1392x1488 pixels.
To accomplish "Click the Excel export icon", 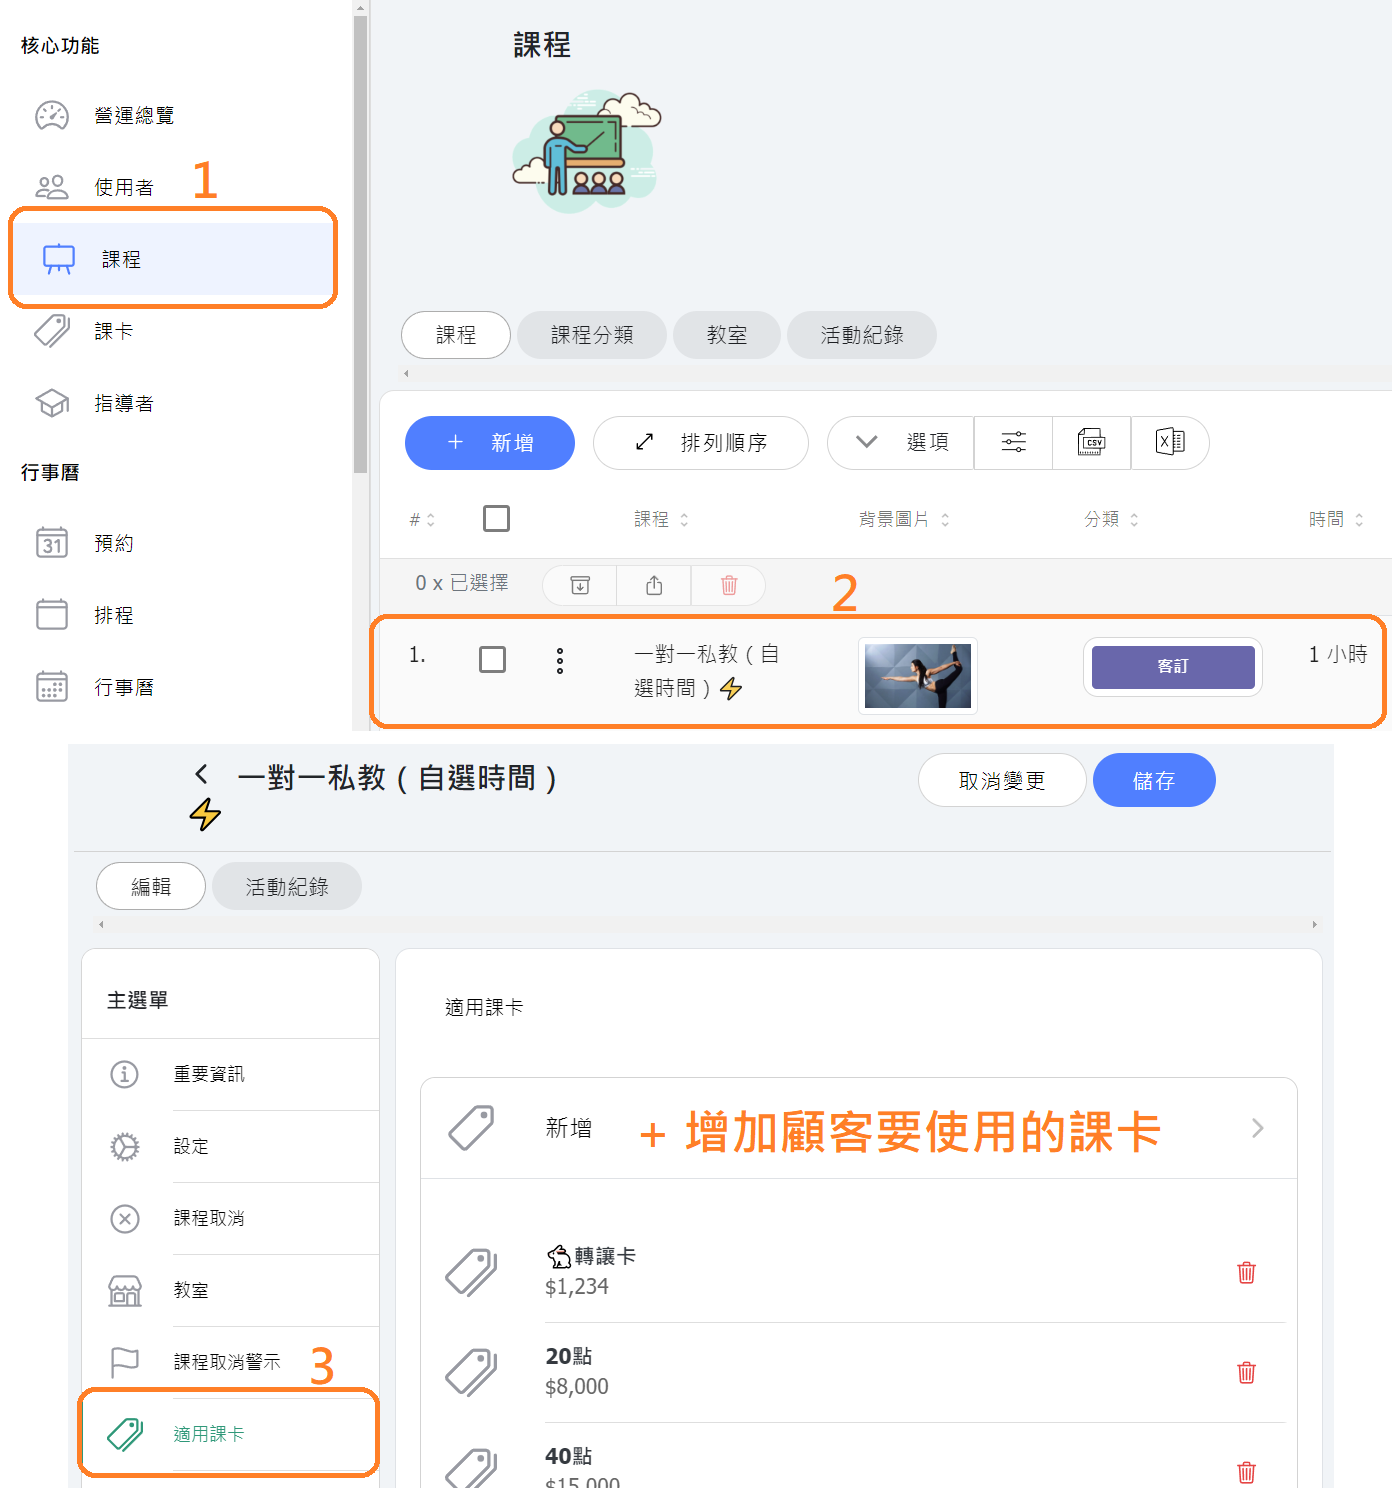I will pyautogui.click(x=1169, y=442).
